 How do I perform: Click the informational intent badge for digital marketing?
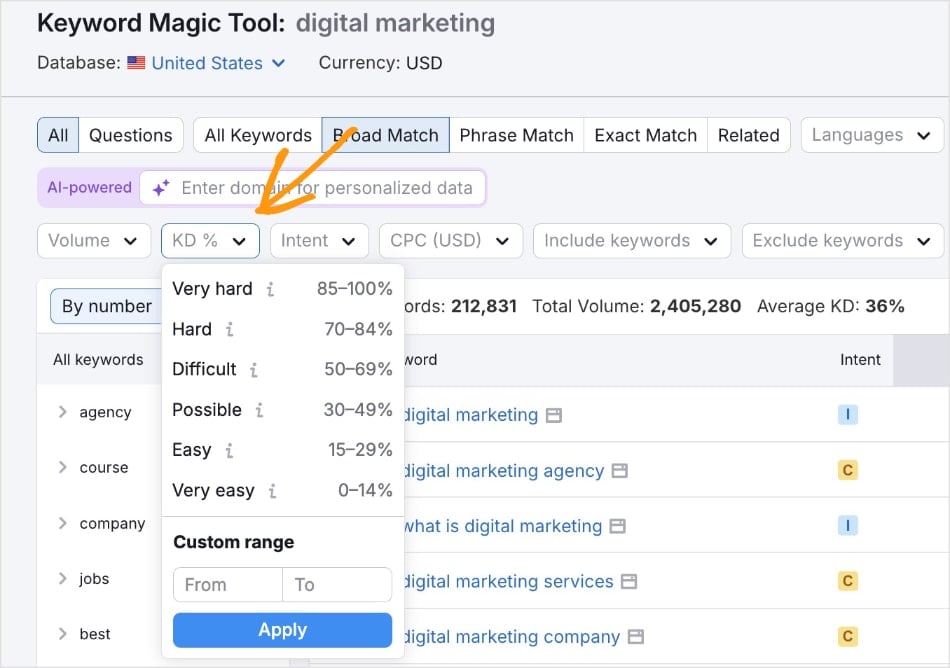tap(848, 413)
